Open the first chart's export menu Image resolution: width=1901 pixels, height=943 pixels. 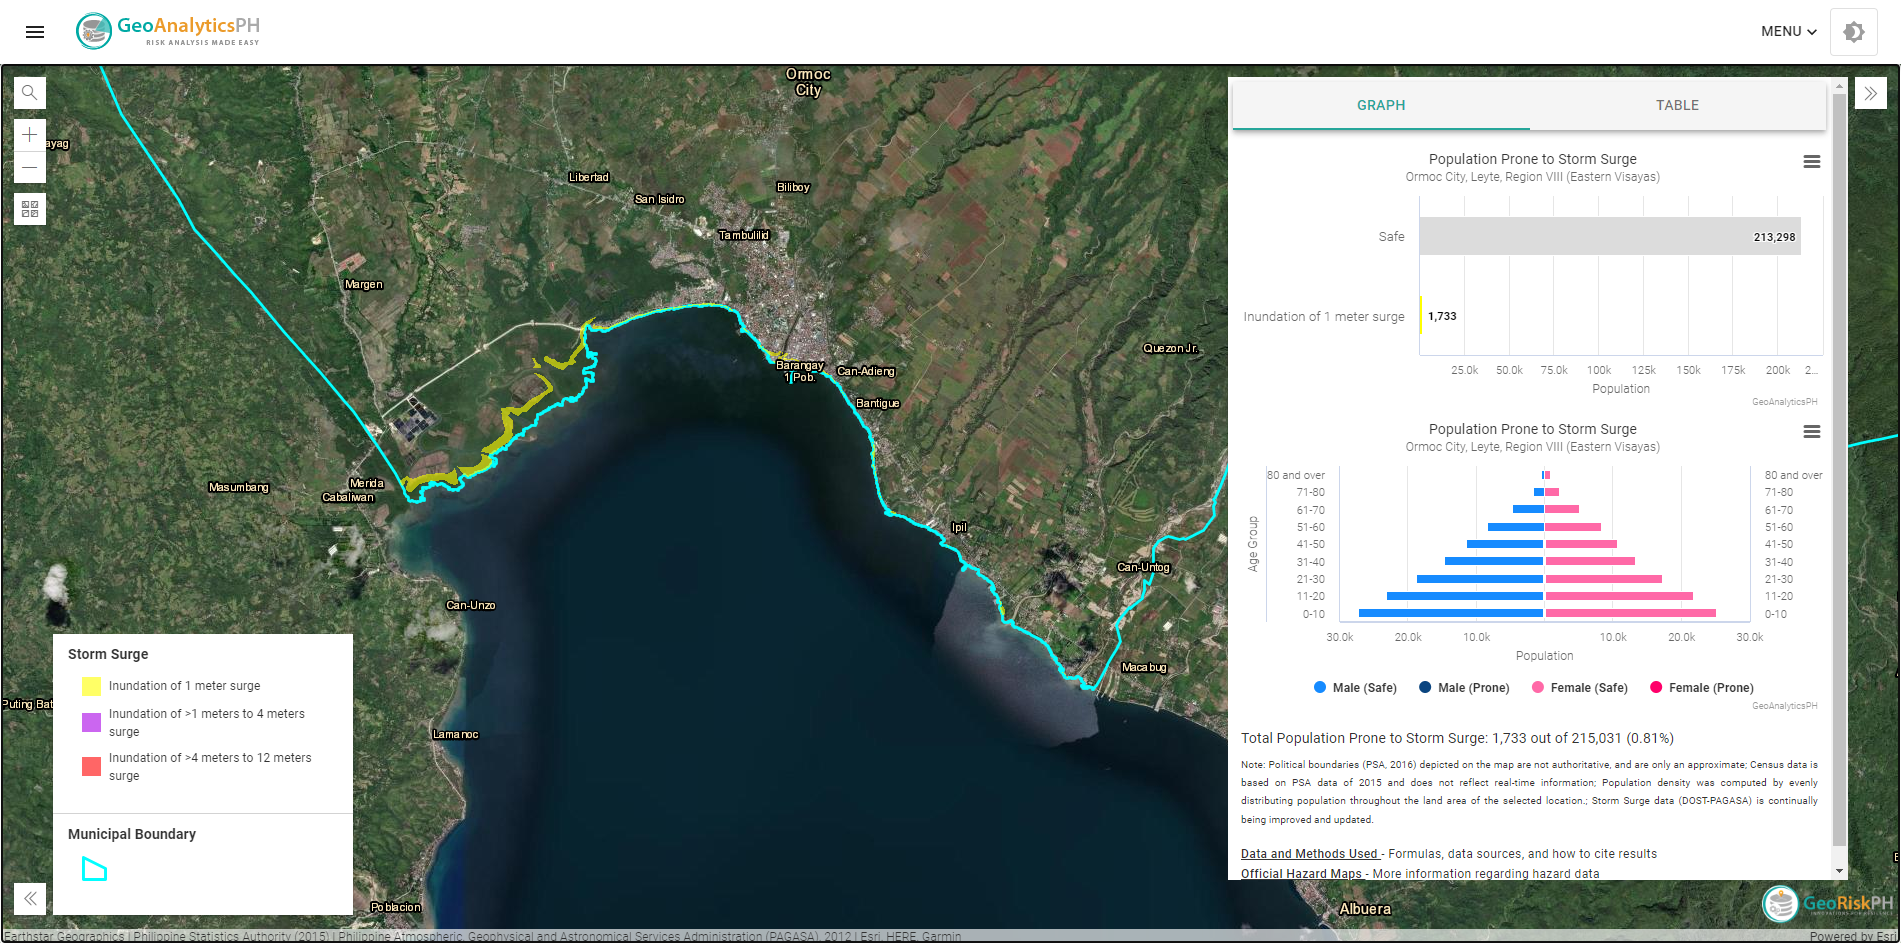click(x=1812, y=161)
